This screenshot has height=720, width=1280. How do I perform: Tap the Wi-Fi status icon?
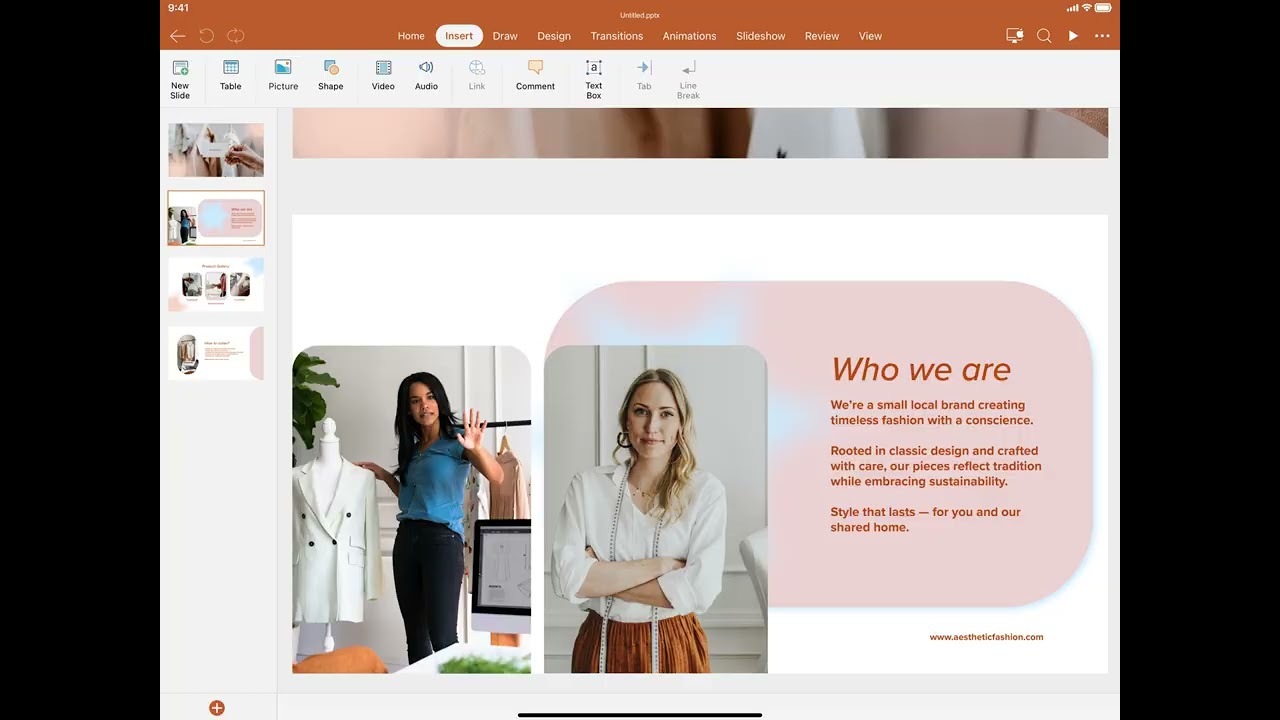coord(1086,8)
